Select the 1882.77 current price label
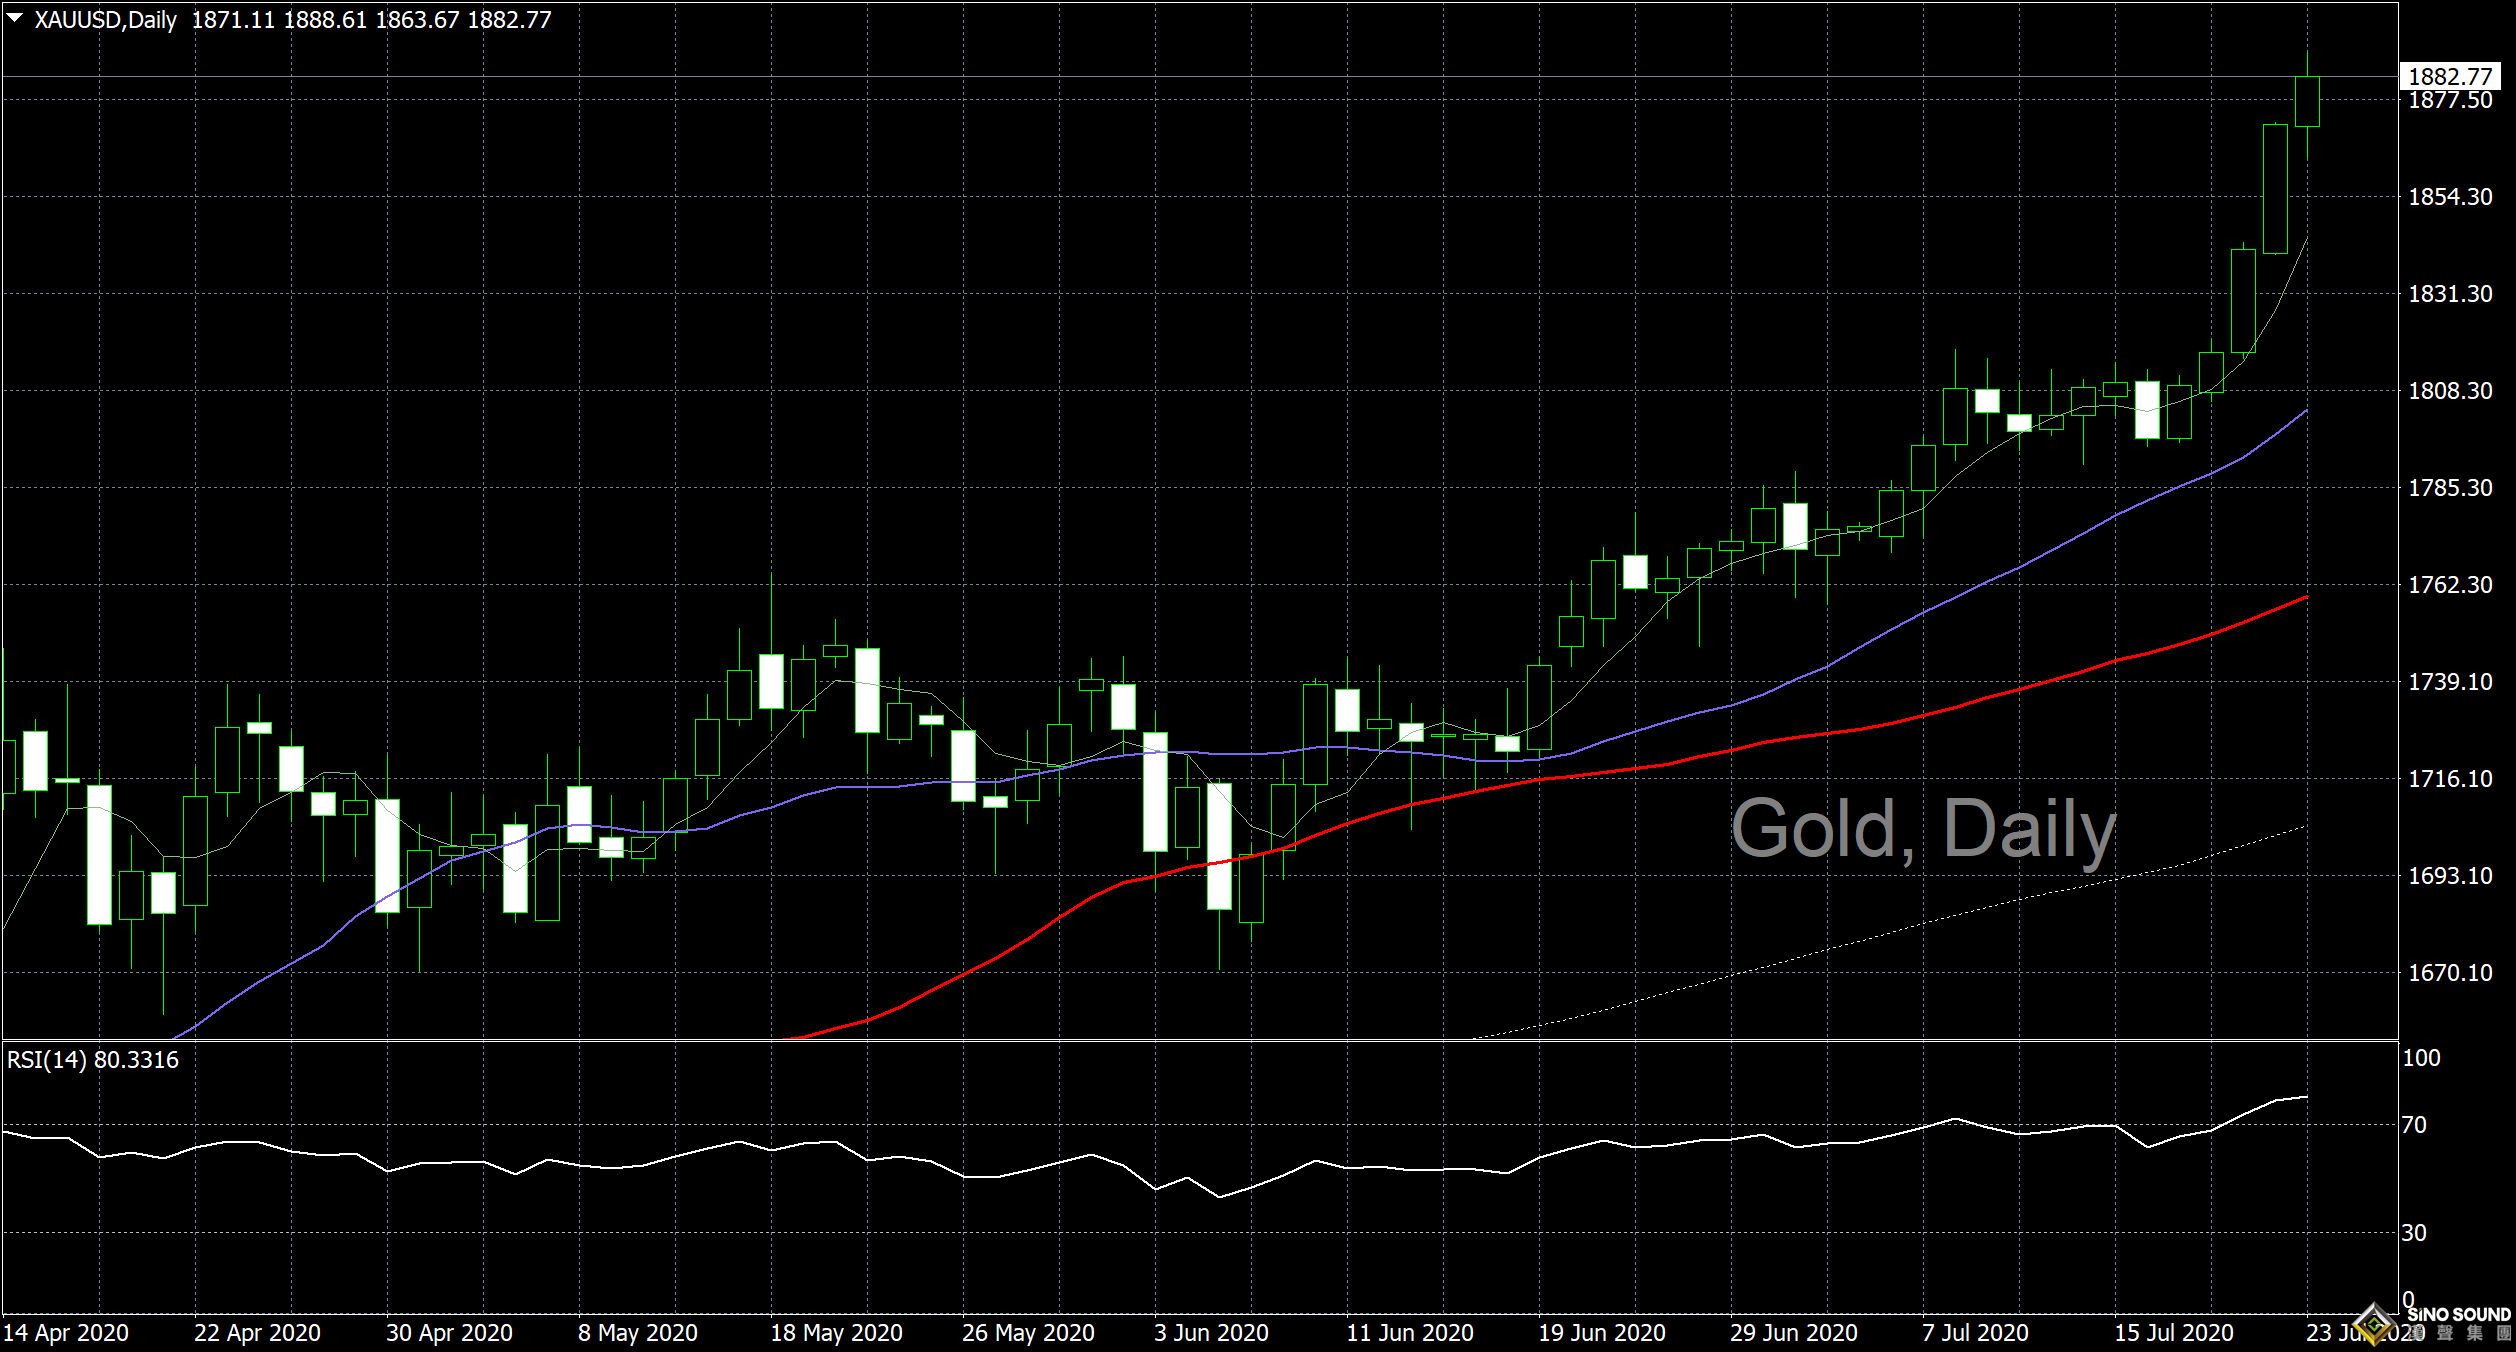The image size is (2516, 1352). [2450, 77]
